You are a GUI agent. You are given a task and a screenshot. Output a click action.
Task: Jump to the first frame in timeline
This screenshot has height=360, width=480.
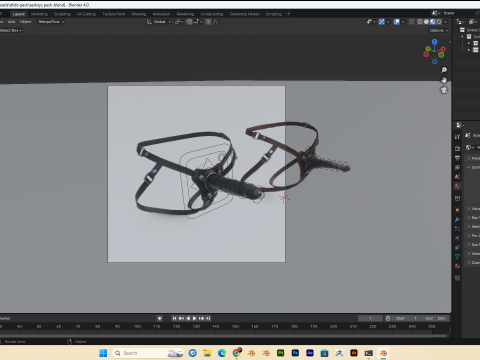[174, 318]
